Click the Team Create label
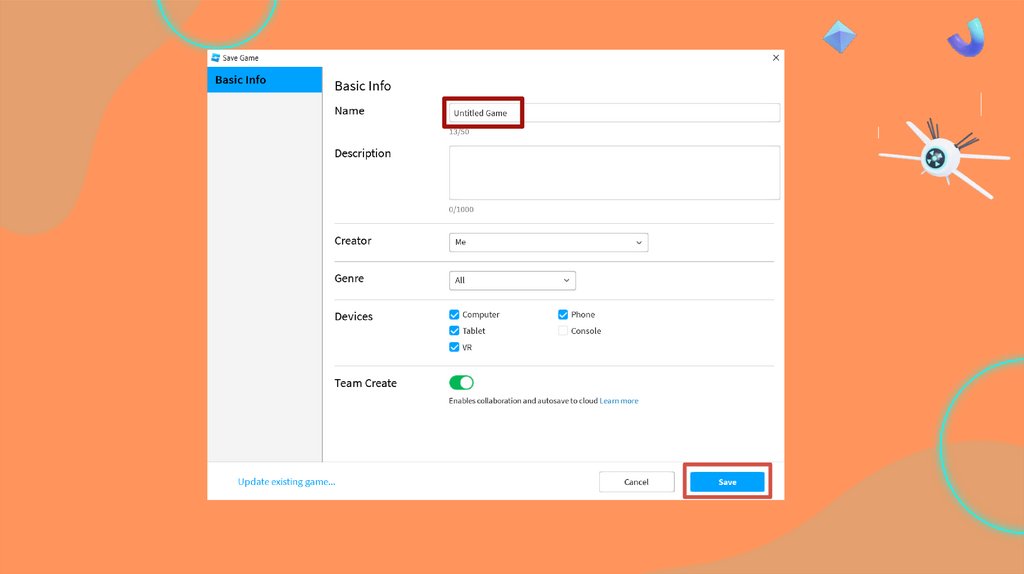The height and width of the screenshot is (574, 1024). tap(366, 383)
